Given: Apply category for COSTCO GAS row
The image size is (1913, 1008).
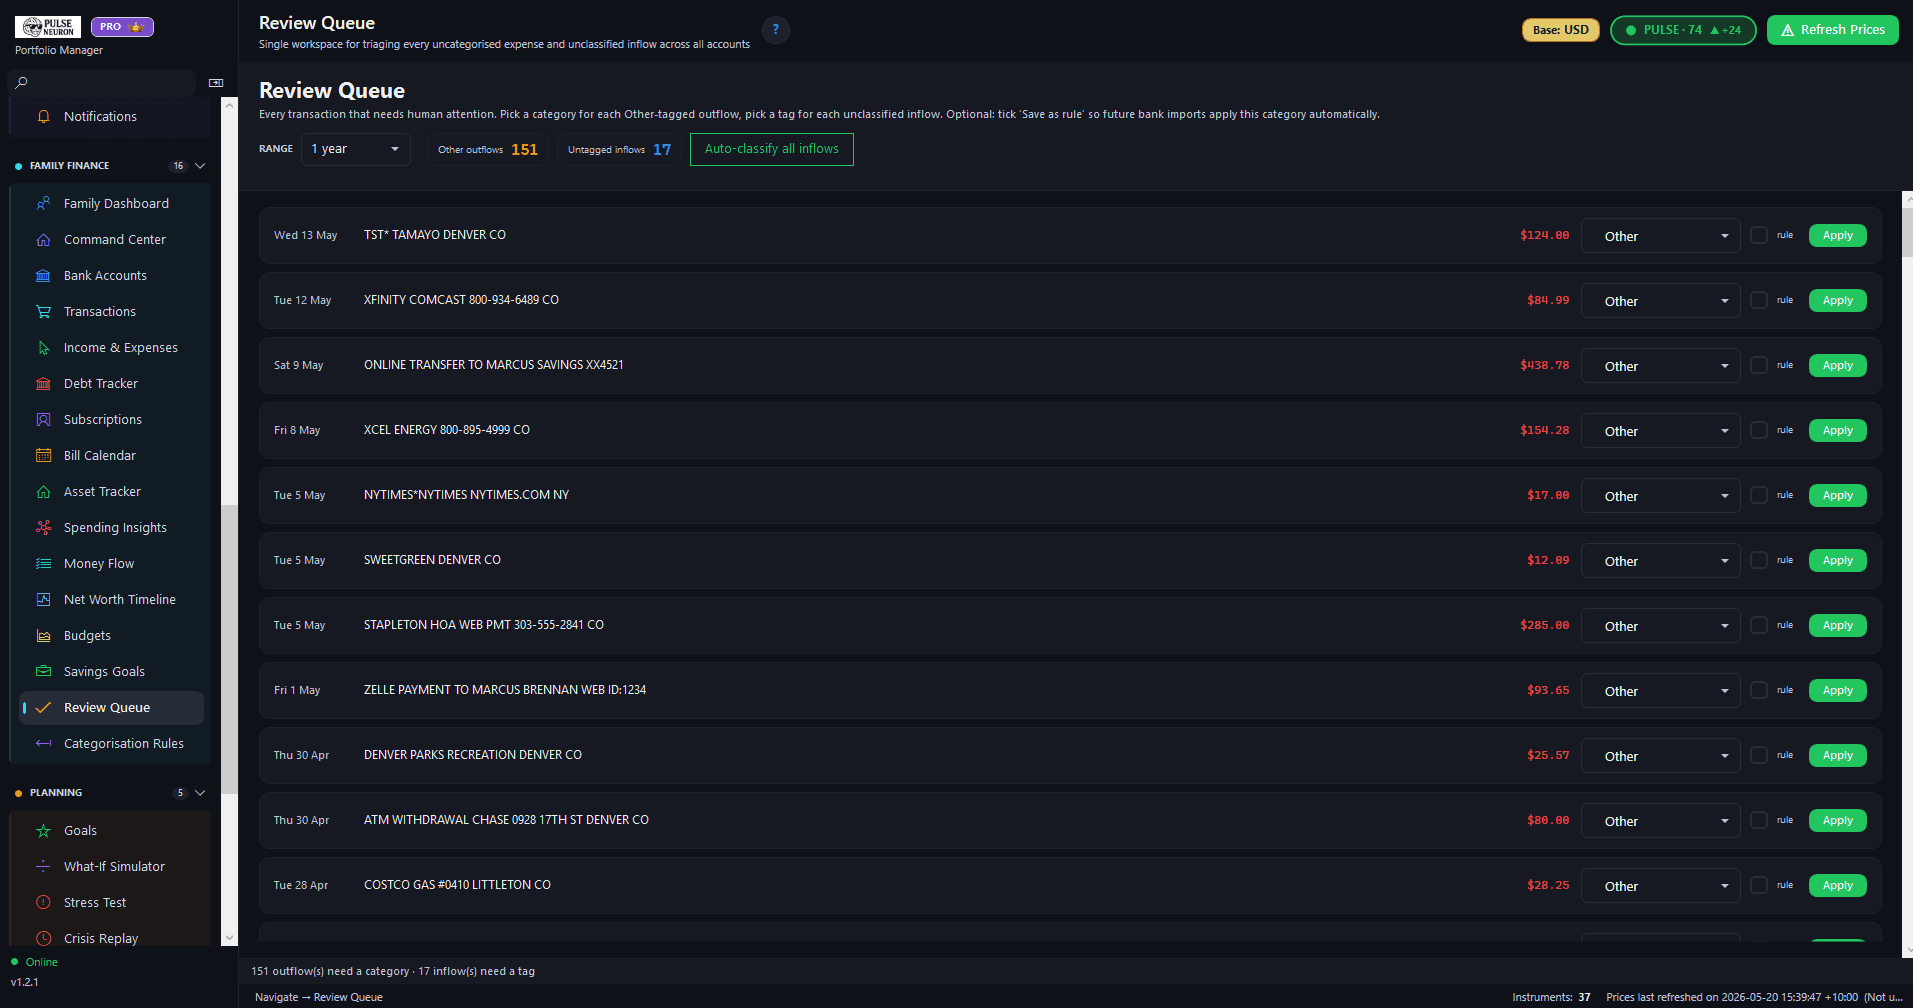Looking at the screenshot, I should pyautogui.click(x=1838, y=885).
